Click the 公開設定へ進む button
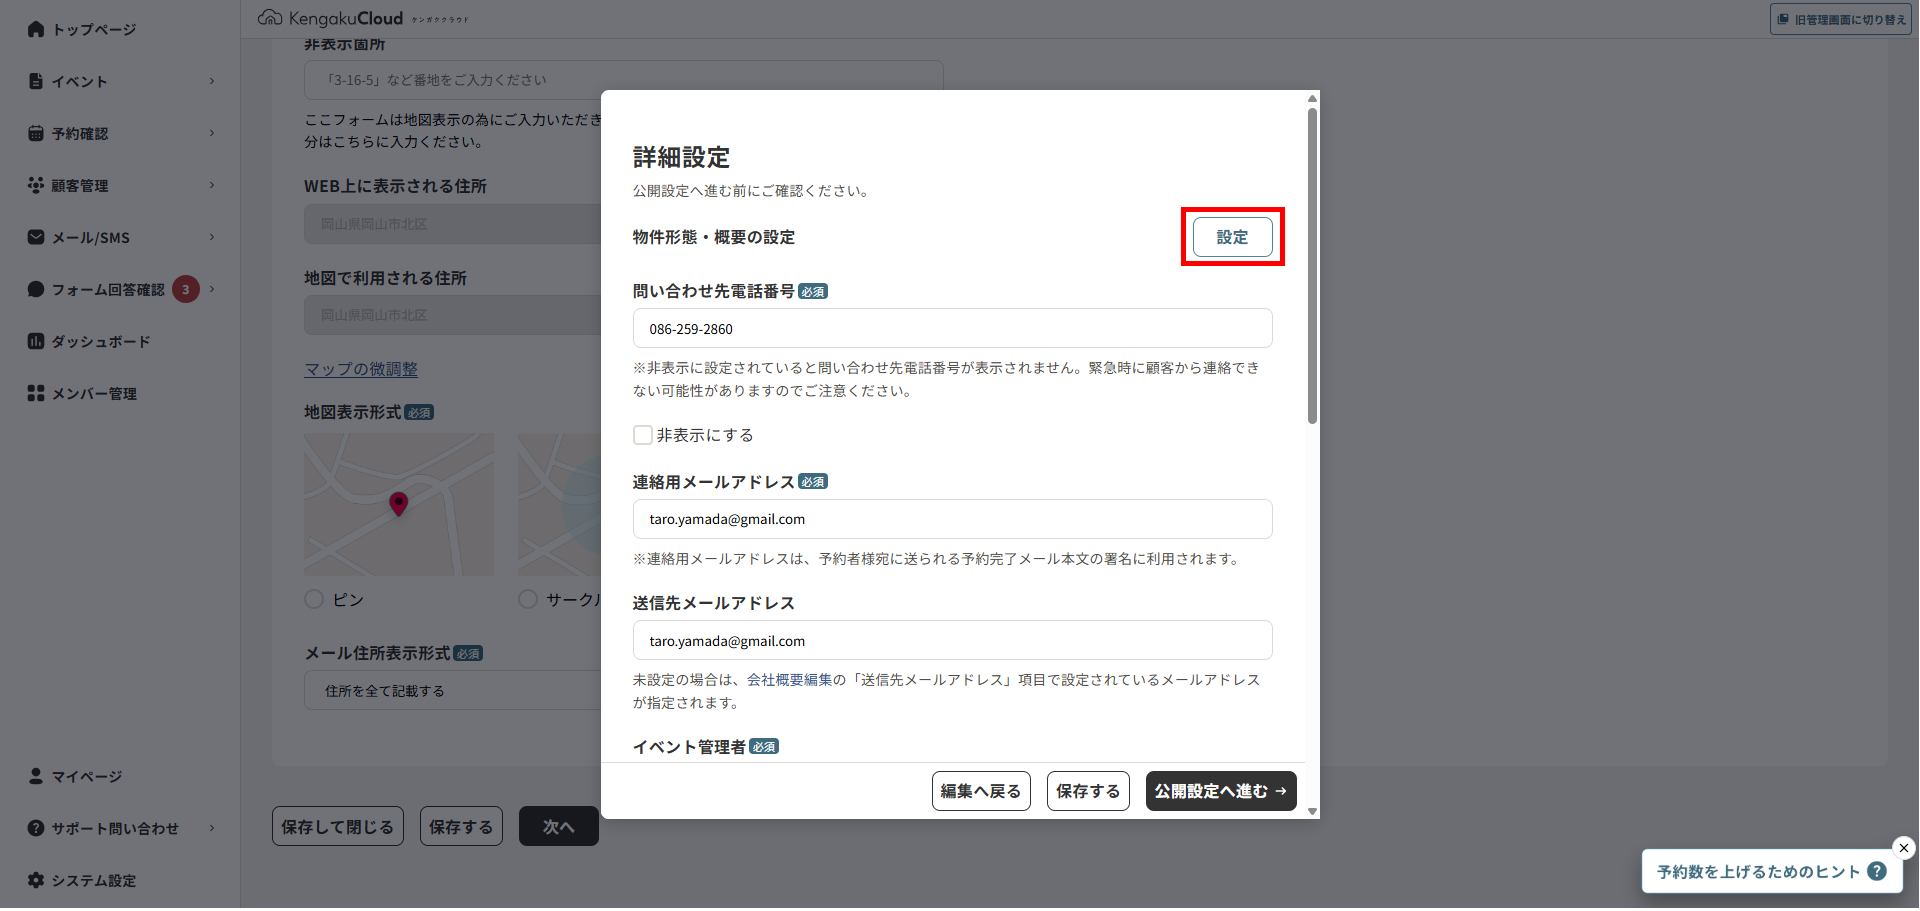 click(1220, 791)
